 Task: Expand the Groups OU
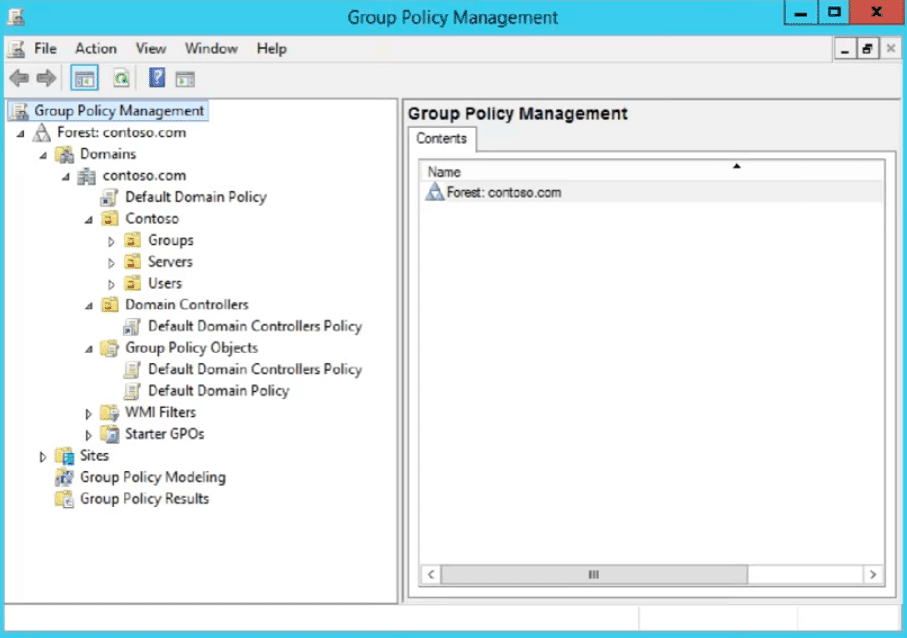111,242
